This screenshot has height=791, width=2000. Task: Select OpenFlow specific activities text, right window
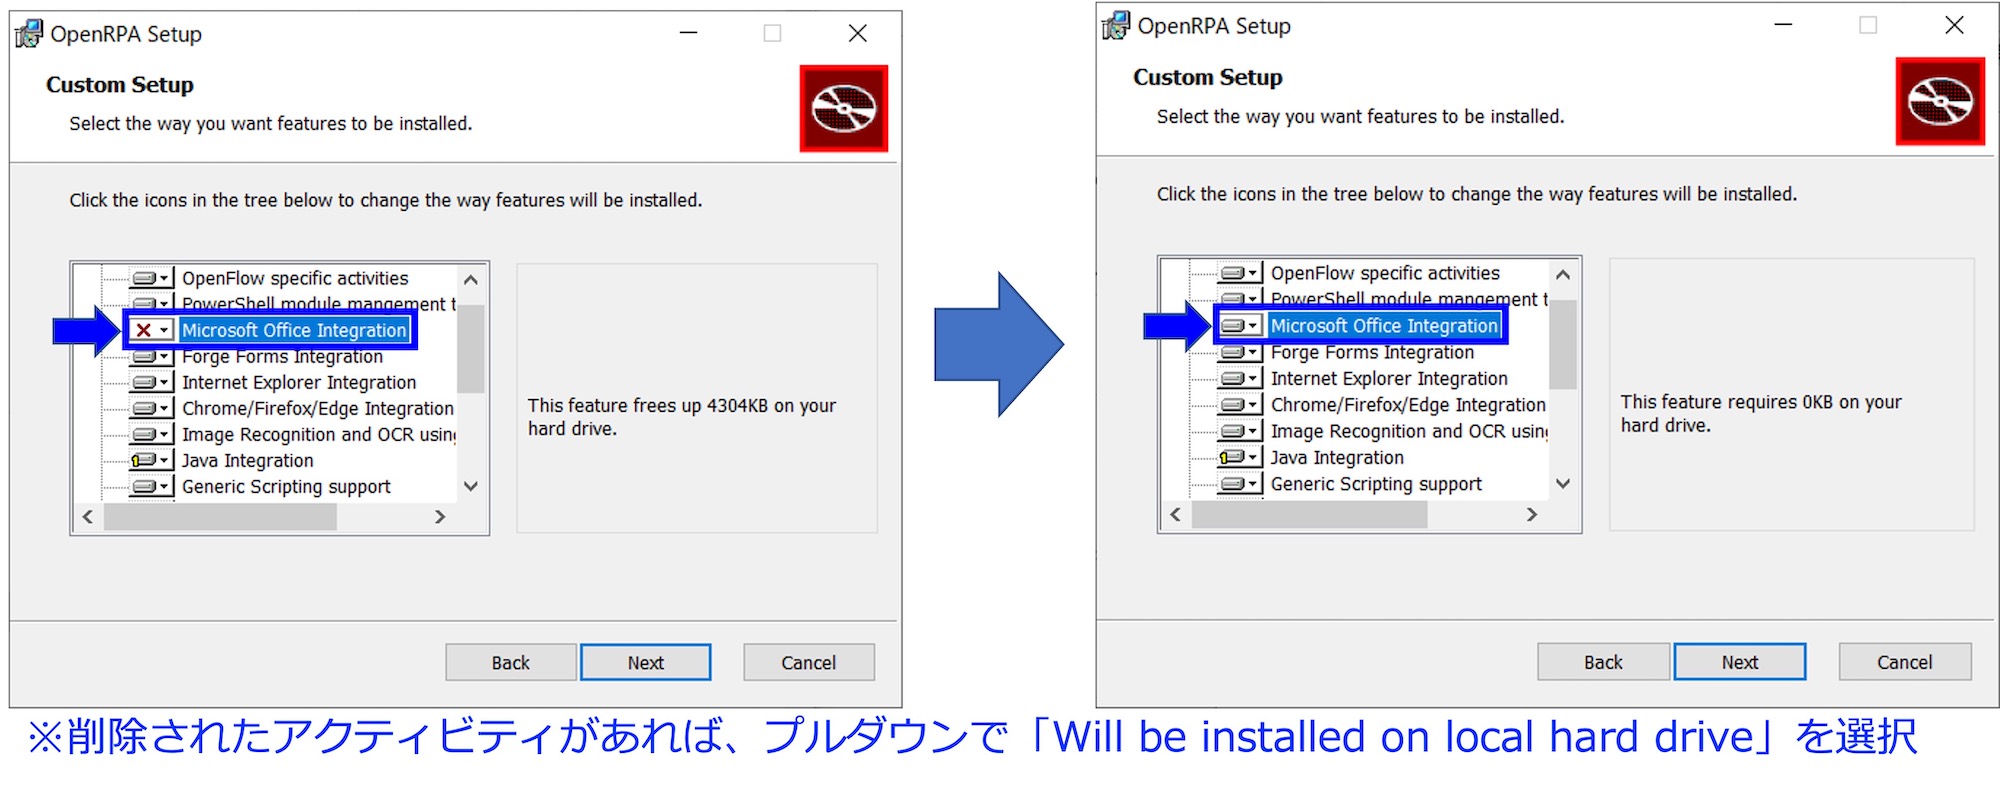point(1385,273)
